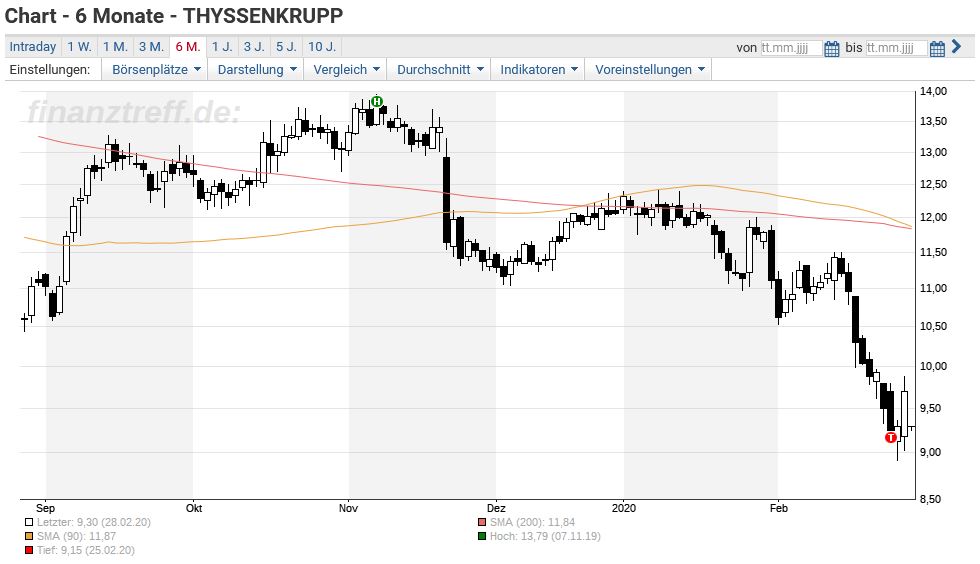The height and width of the screenshot is (564, 980).
Task: Open the Voreinstellungen dropdown
Action: point(649,69)
